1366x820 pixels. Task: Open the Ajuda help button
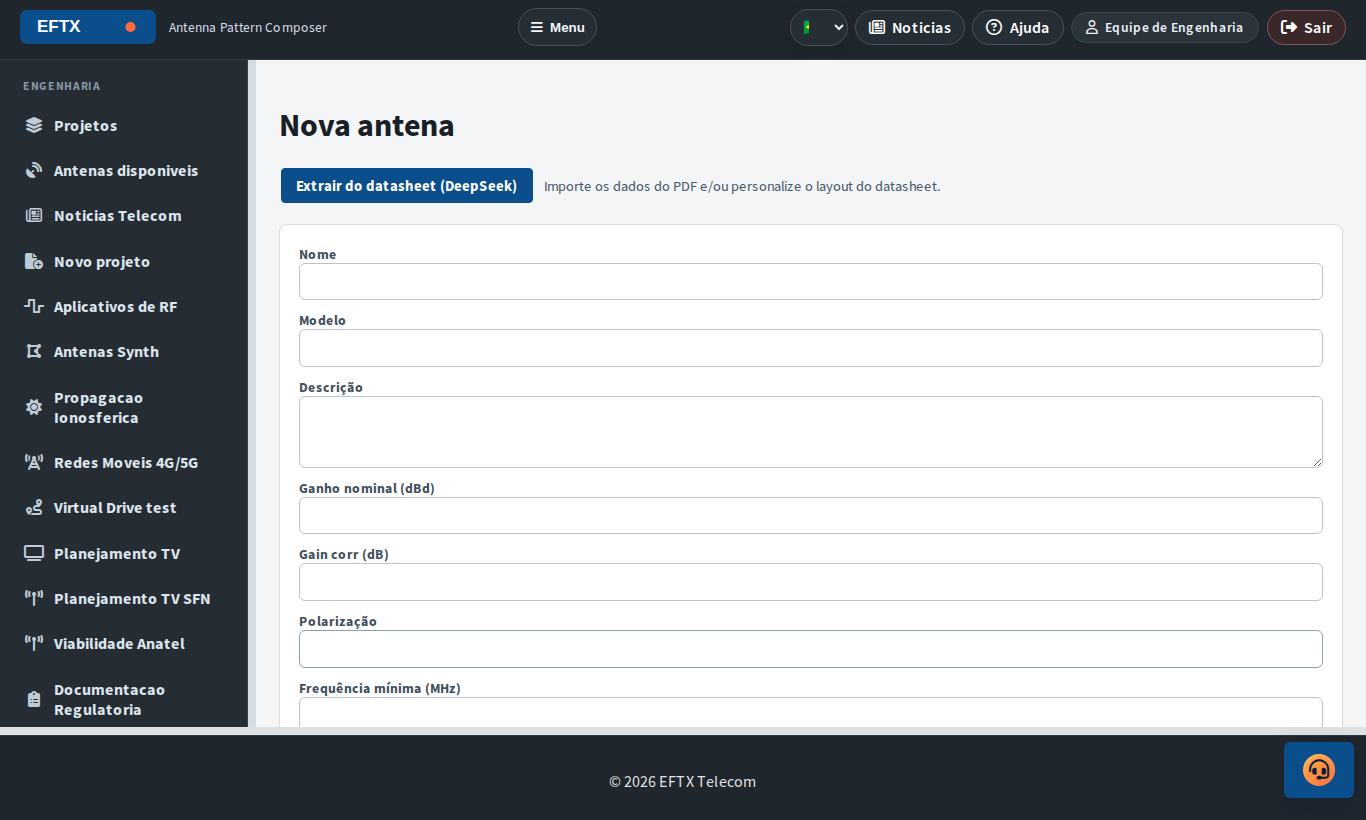click(x=1018, y=27)
